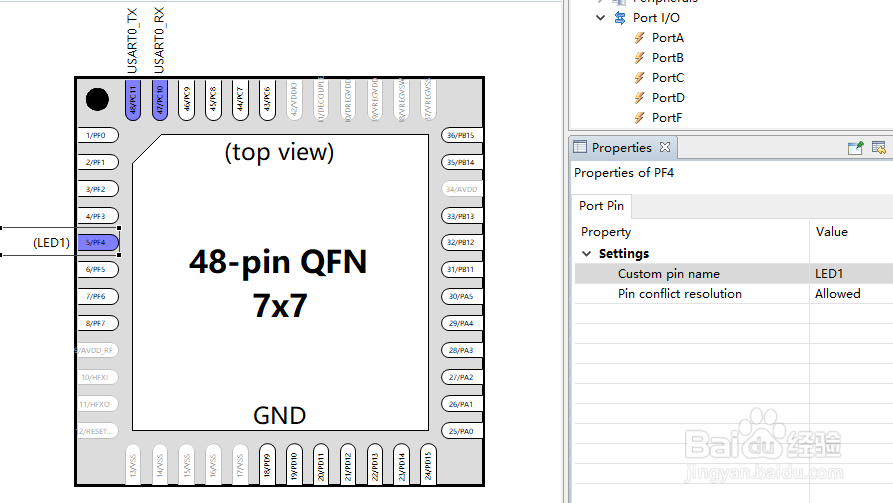Select pin 24/PD15
This screenshot has width=893, height=503.
(x=428, y=464)
